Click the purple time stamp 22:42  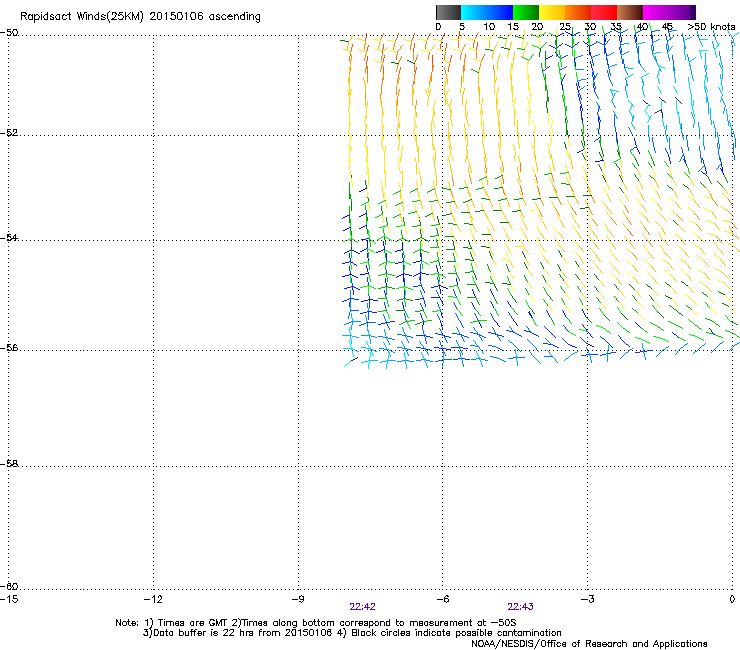point(362,607)
